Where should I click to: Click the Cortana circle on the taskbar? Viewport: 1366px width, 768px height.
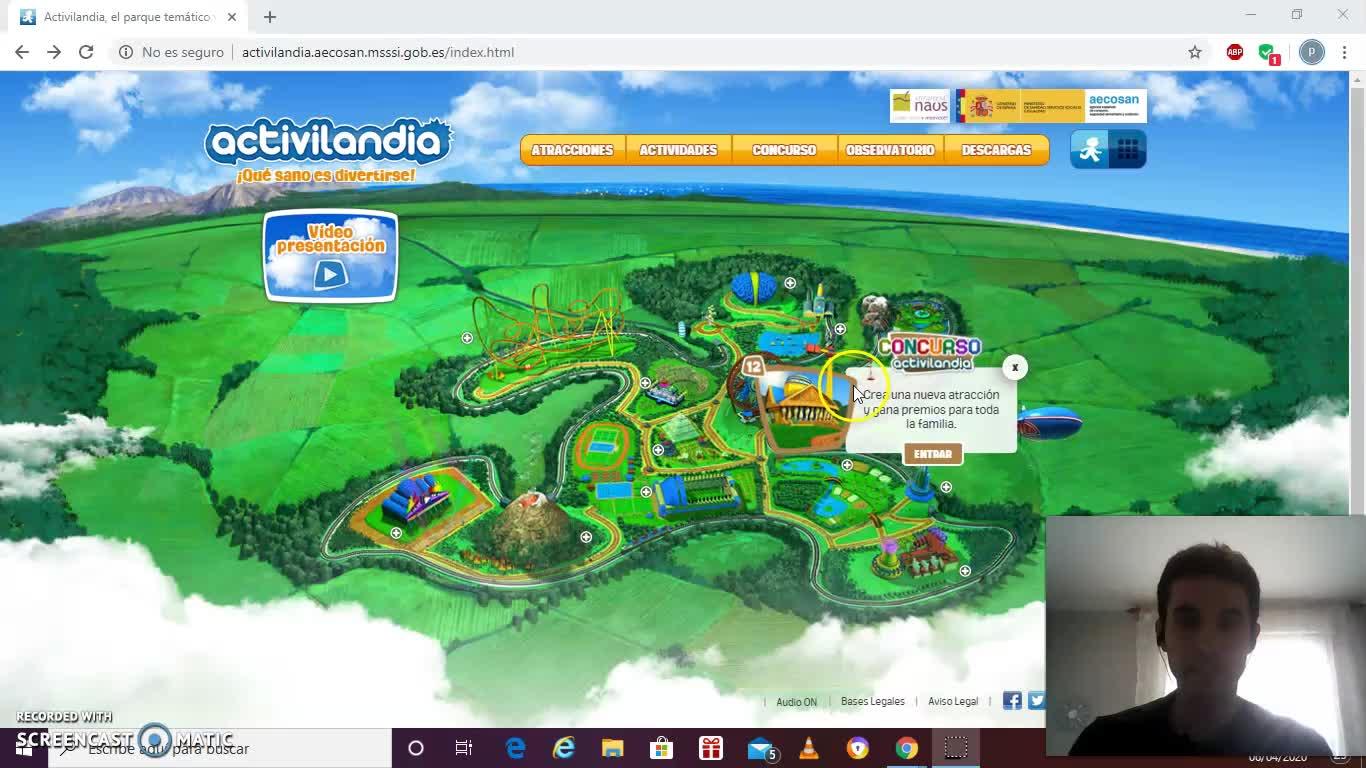[x=416, y=748]
